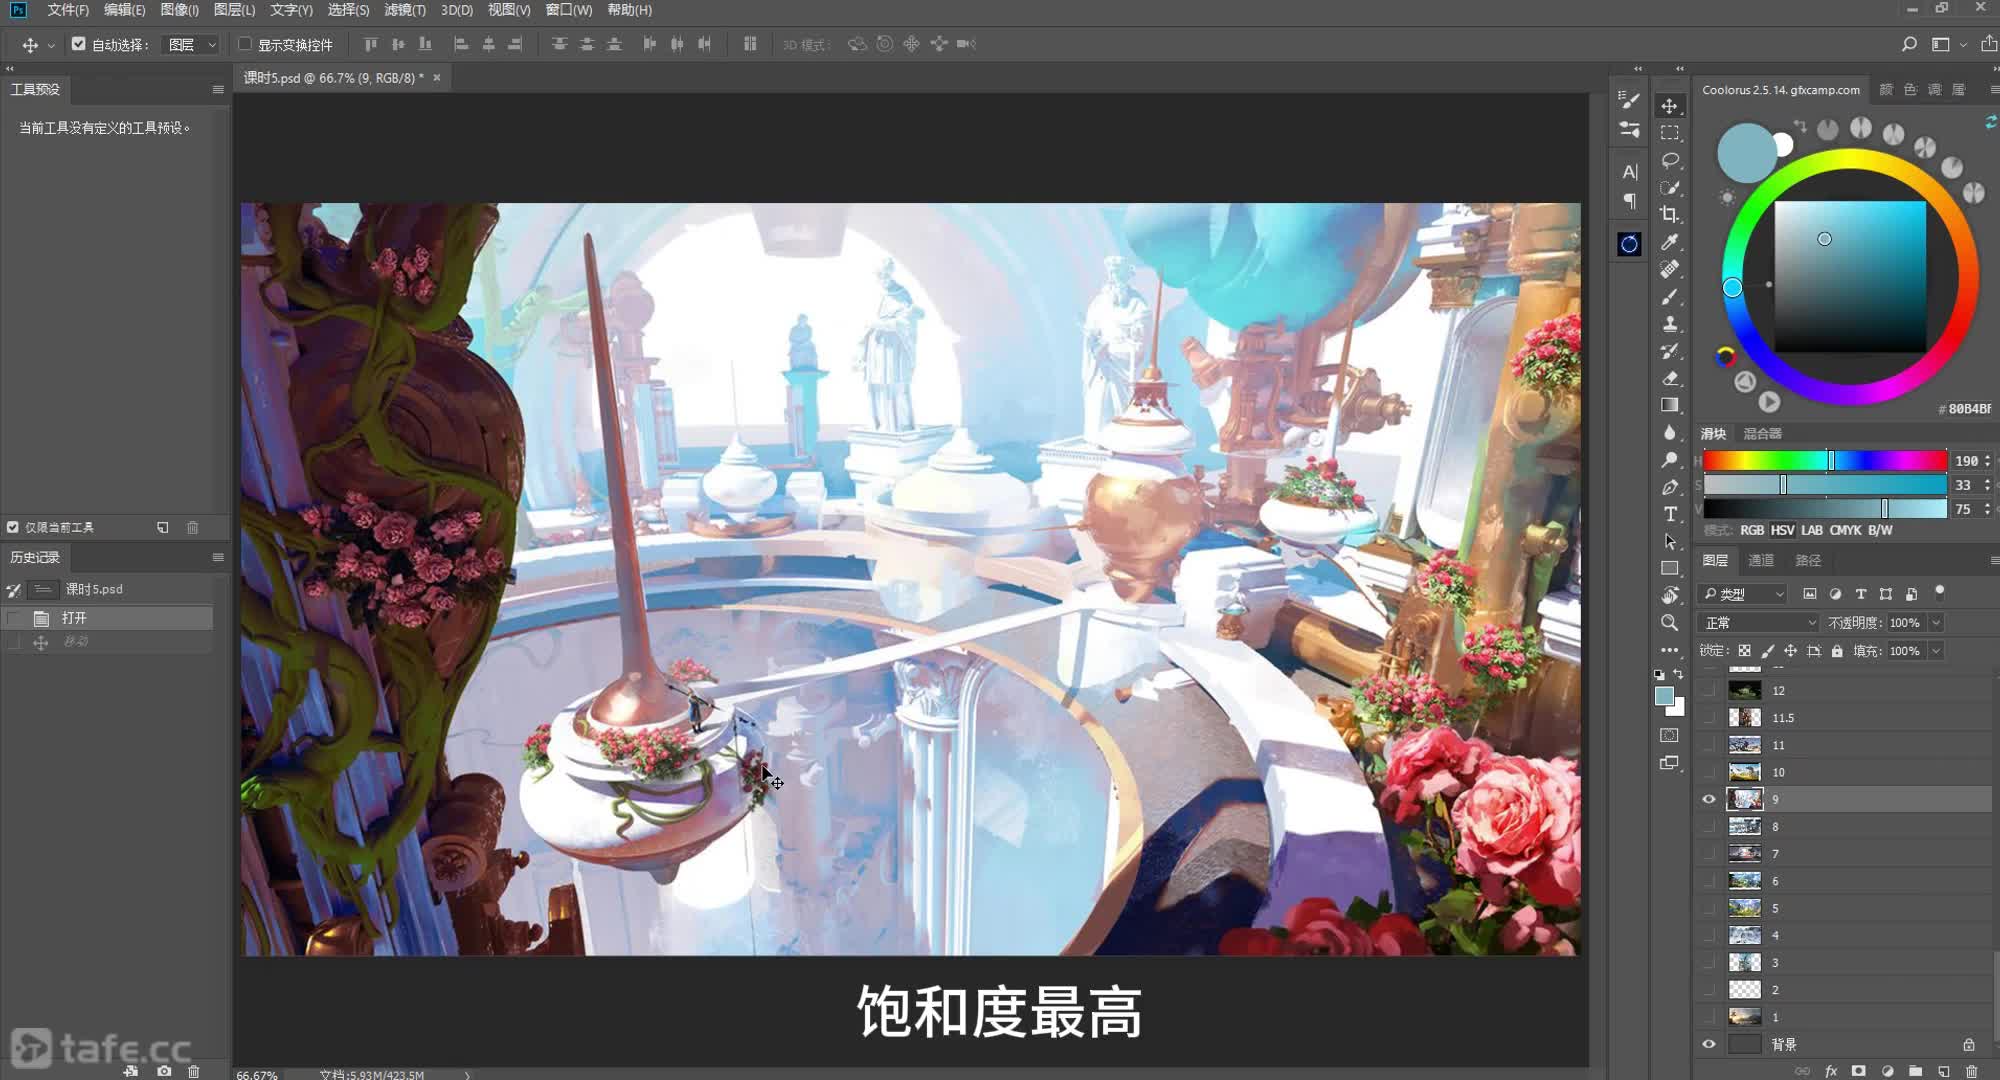The width and height of the screenshot is (2000, 1080).
Task: Close the 课时5.psd document tab
Action: pos(437,77)
